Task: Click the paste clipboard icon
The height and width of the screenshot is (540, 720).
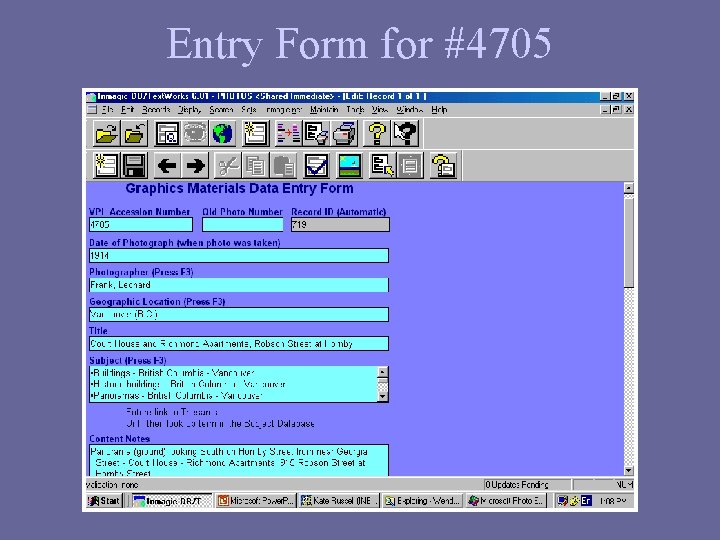Action: point(284,165)
